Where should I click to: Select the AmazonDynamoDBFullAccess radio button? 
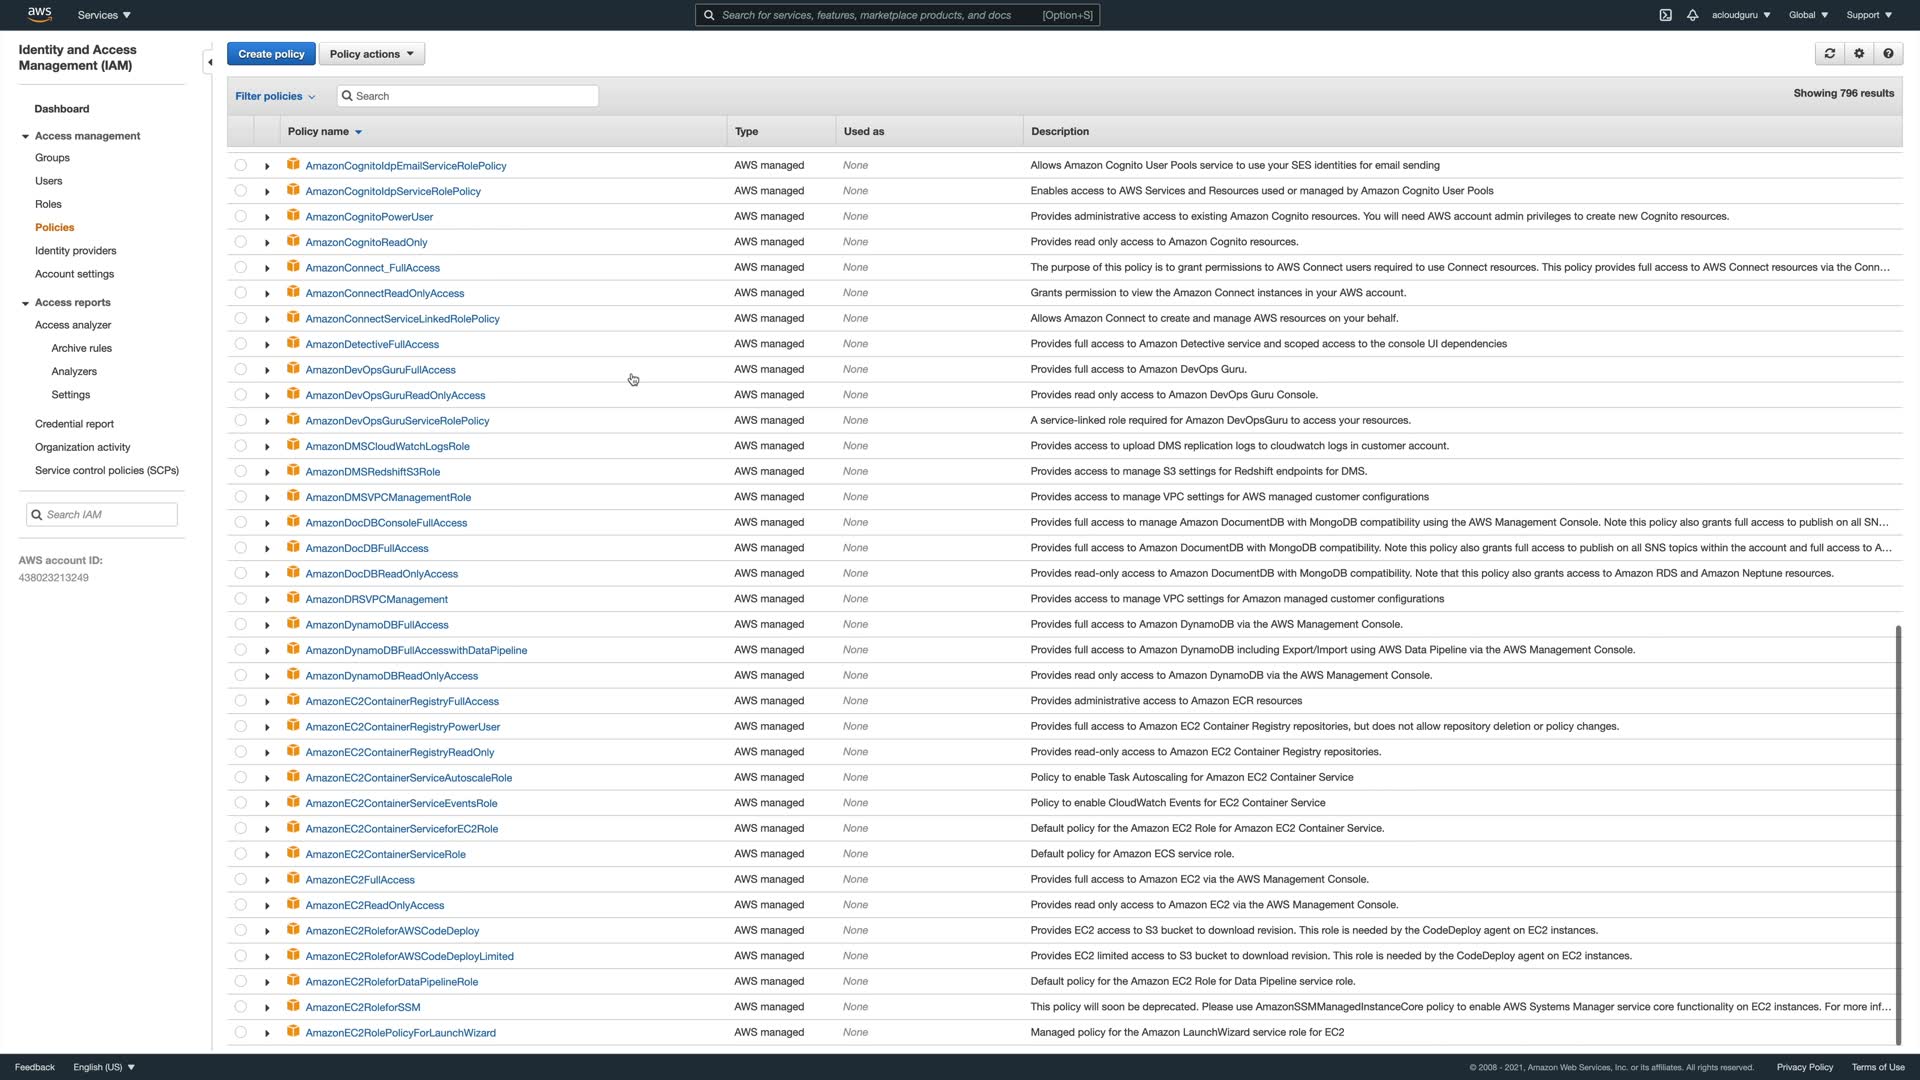click(x=241, y=624)
